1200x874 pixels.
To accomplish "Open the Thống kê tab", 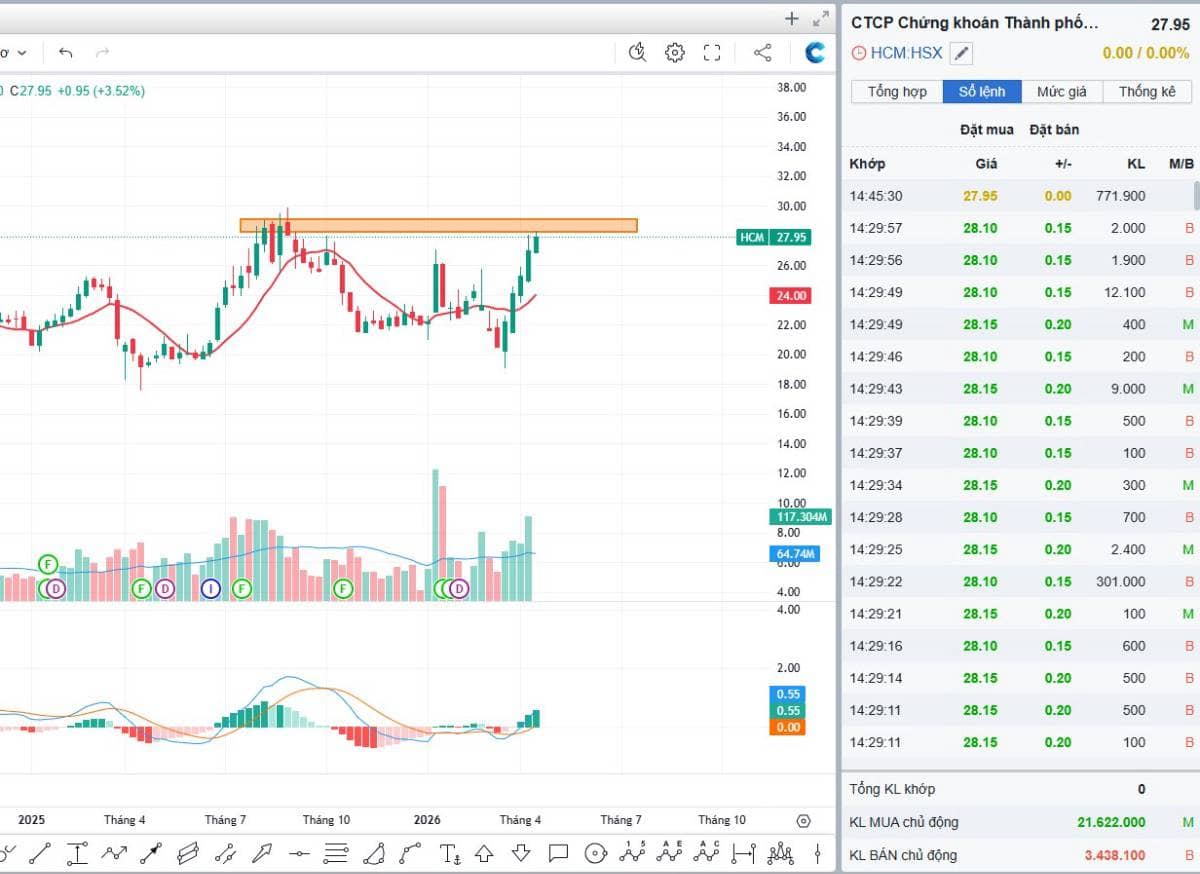I will [1147, 92].
